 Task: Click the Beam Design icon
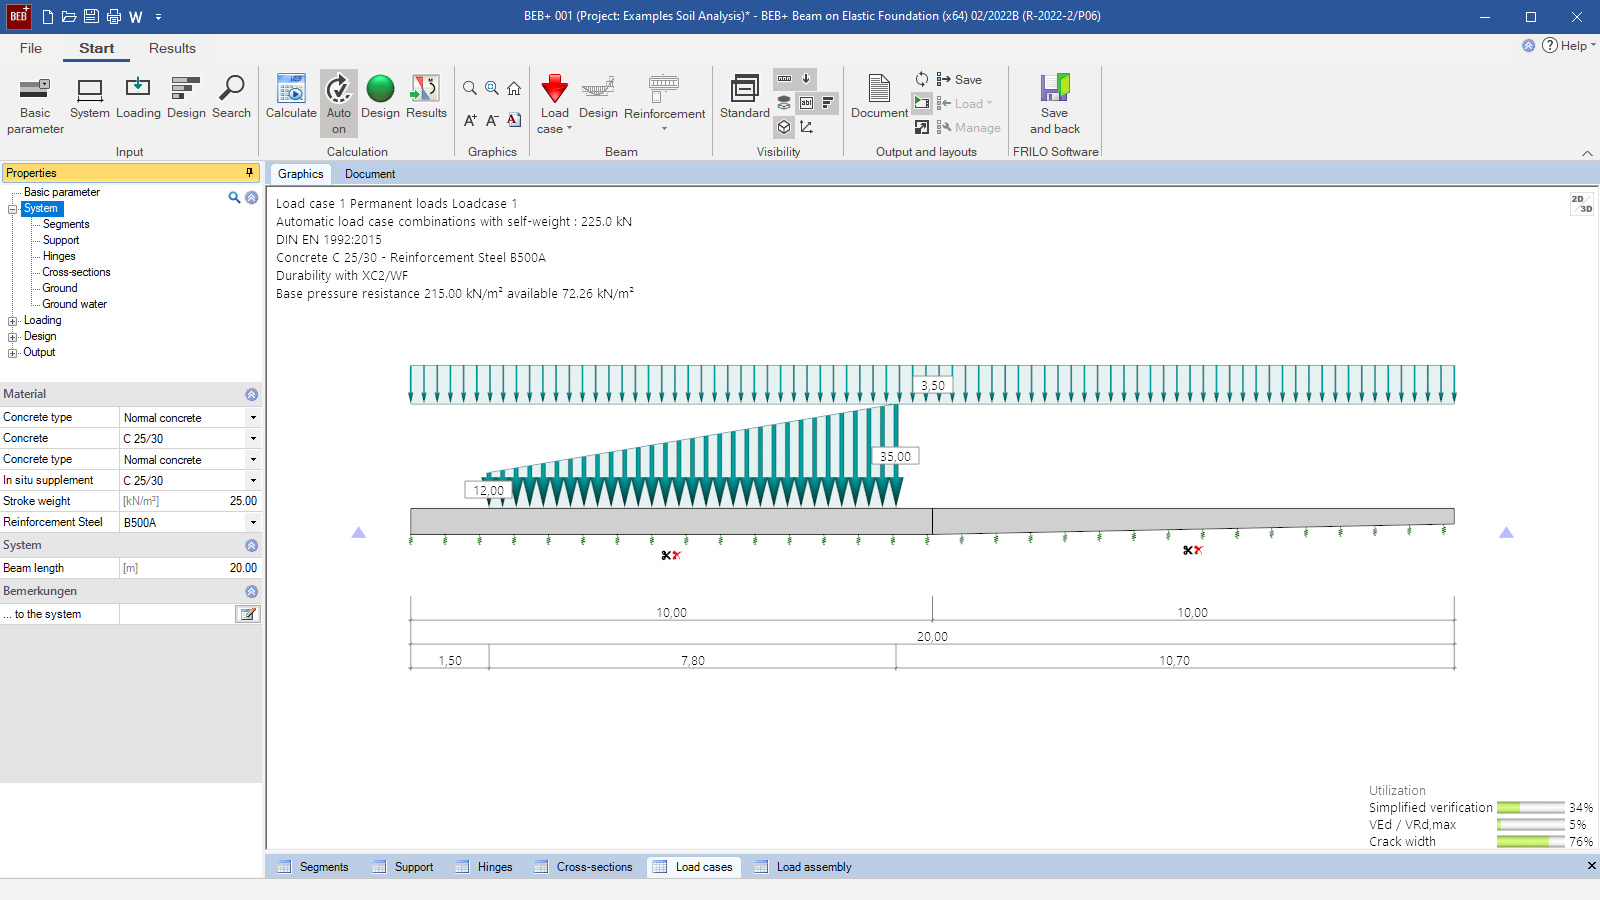coord(598,97)
